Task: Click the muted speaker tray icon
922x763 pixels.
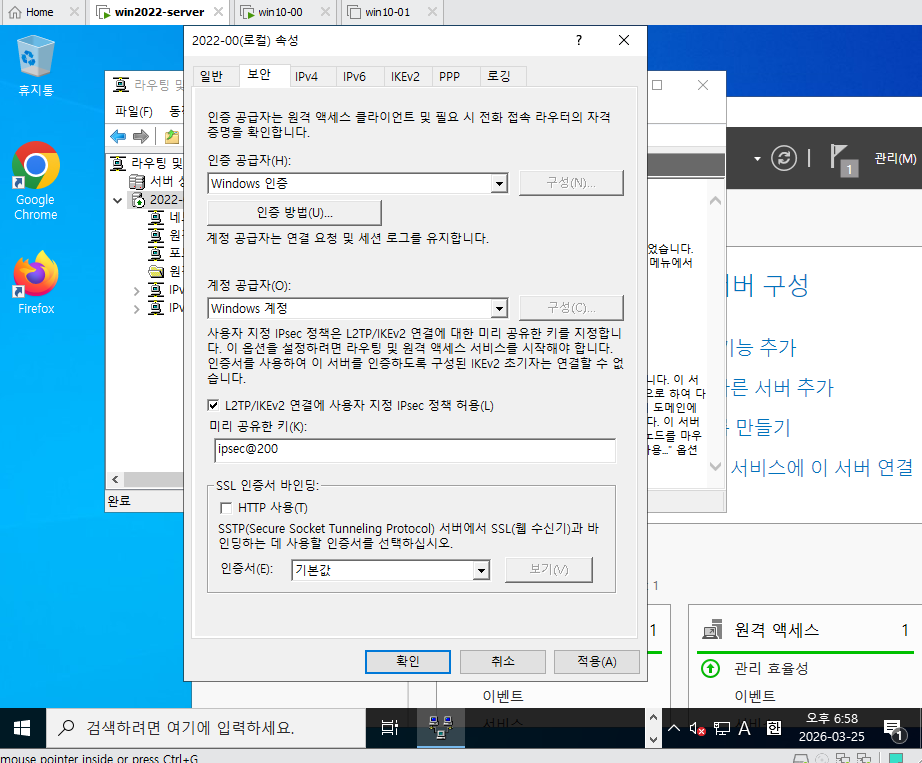Action: tap(697, 729)
